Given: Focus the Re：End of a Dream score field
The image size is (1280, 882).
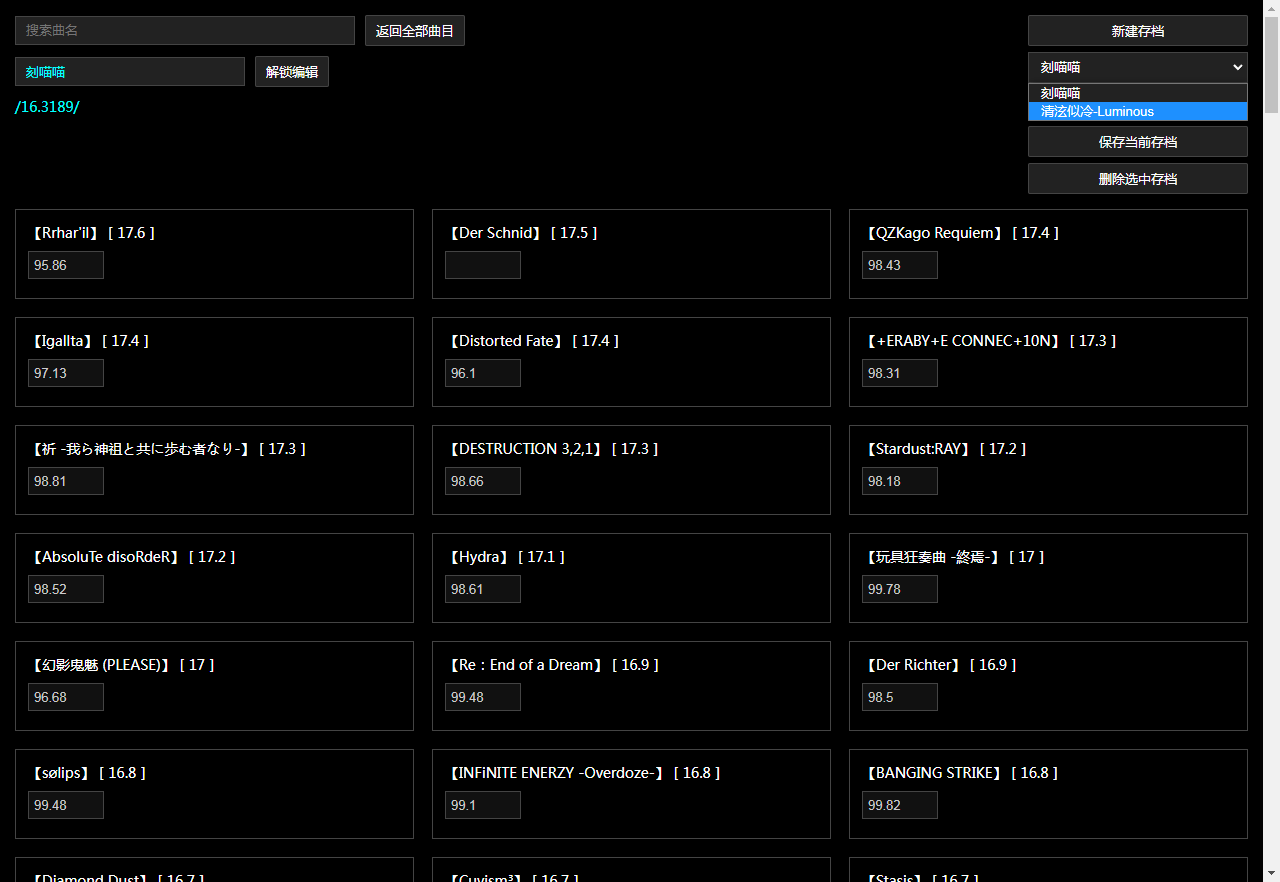Looking at the screenshot, I should pos(483,697).
